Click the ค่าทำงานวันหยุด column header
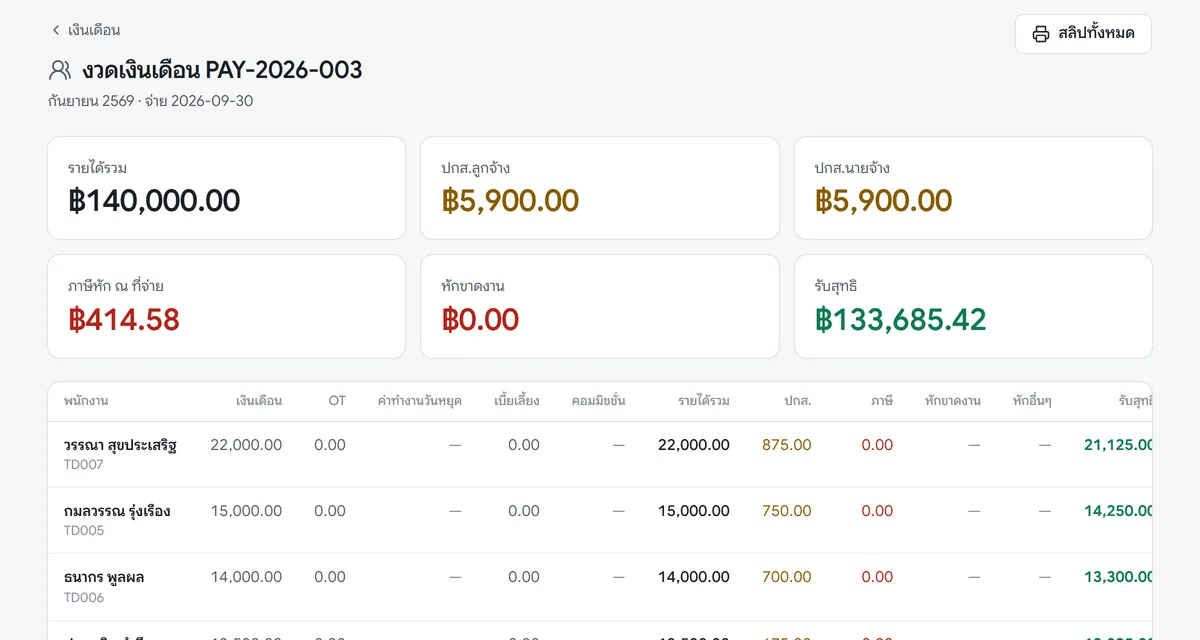 (x=419, y=401)
